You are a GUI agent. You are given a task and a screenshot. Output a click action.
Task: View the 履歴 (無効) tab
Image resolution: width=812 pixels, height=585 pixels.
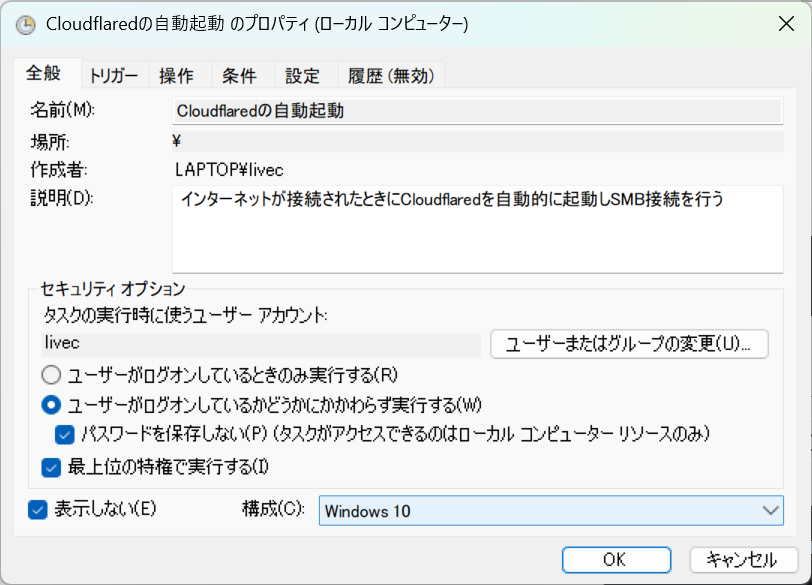click(x=391, y=76)
